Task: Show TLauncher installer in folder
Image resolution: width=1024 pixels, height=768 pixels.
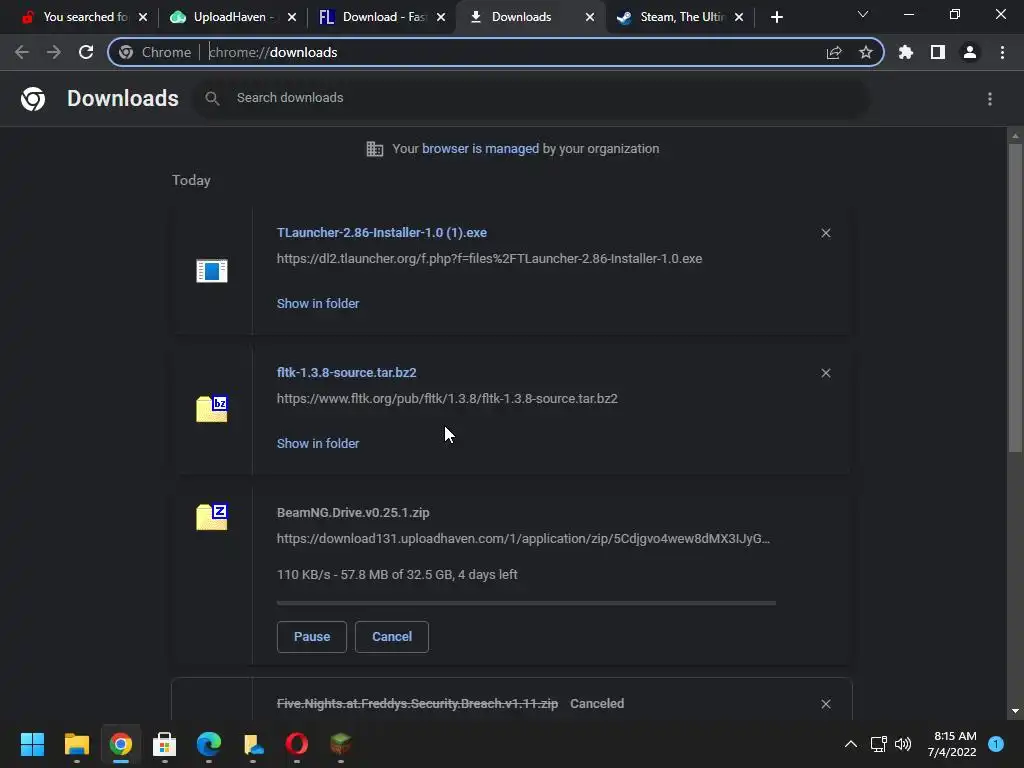Action: tap(318, 304)
